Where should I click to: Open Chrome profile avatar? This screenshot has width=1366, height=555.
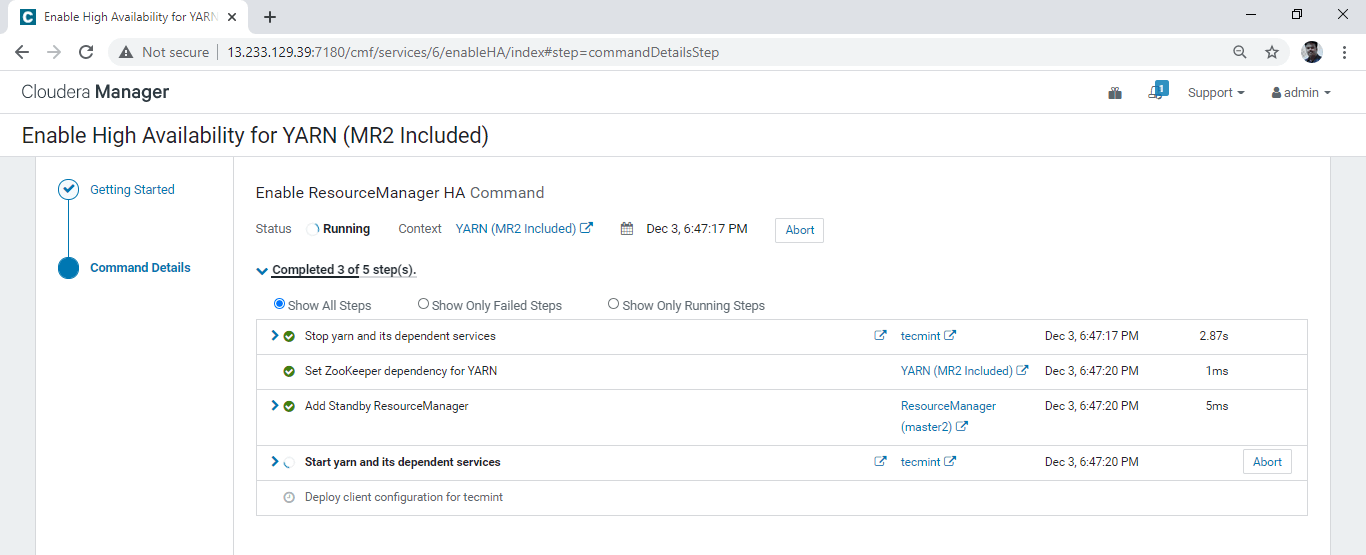(x=1312, y=52)
